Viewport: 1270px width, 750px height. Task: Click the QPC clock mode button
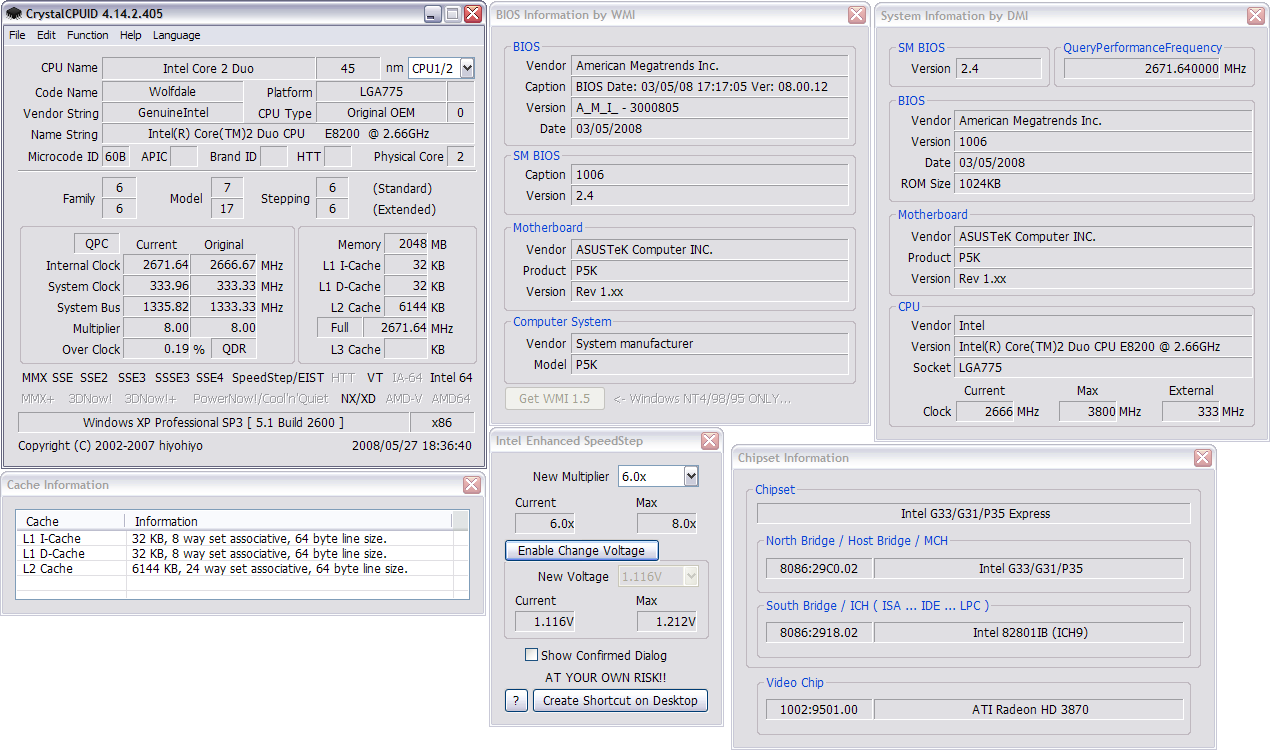[97, 244]
